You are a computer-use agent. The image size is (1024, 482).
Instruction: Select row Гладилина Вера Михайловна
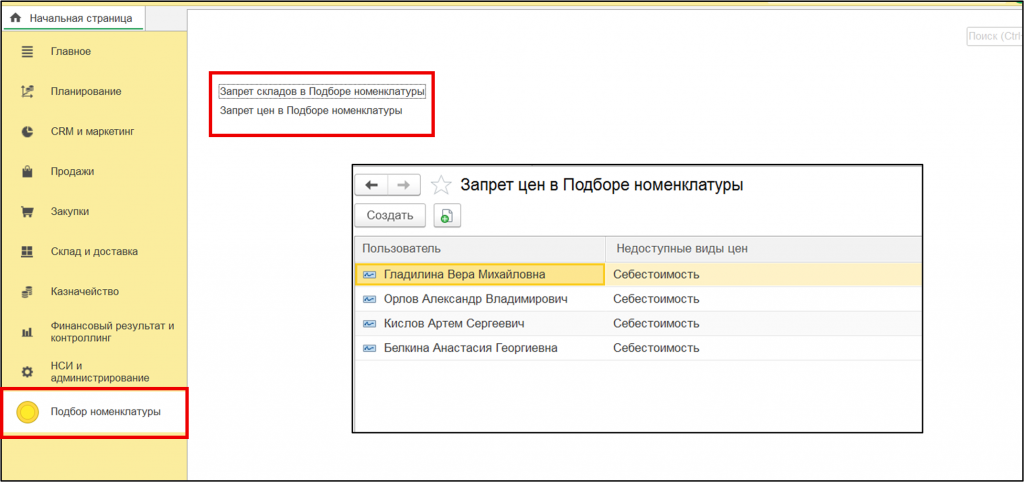pos(638,275)
